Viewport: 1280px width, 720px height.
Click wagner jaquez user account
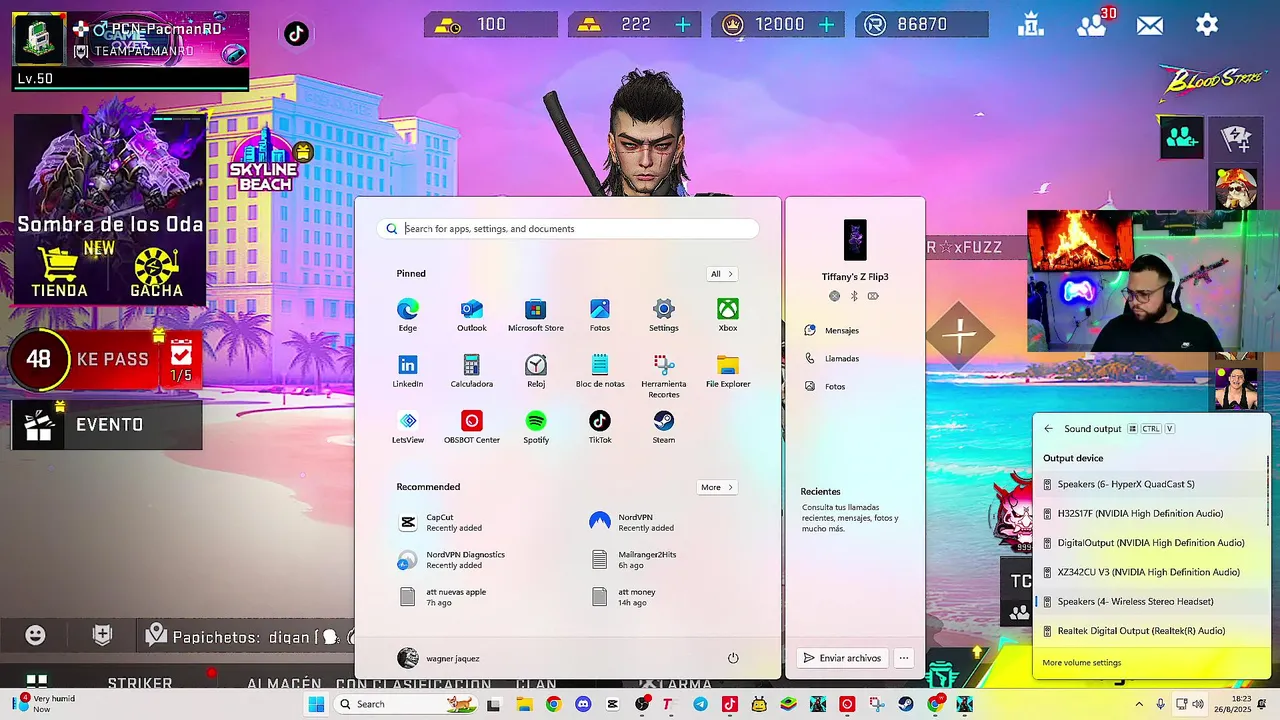pyautogui.click(x=438, y=658)
